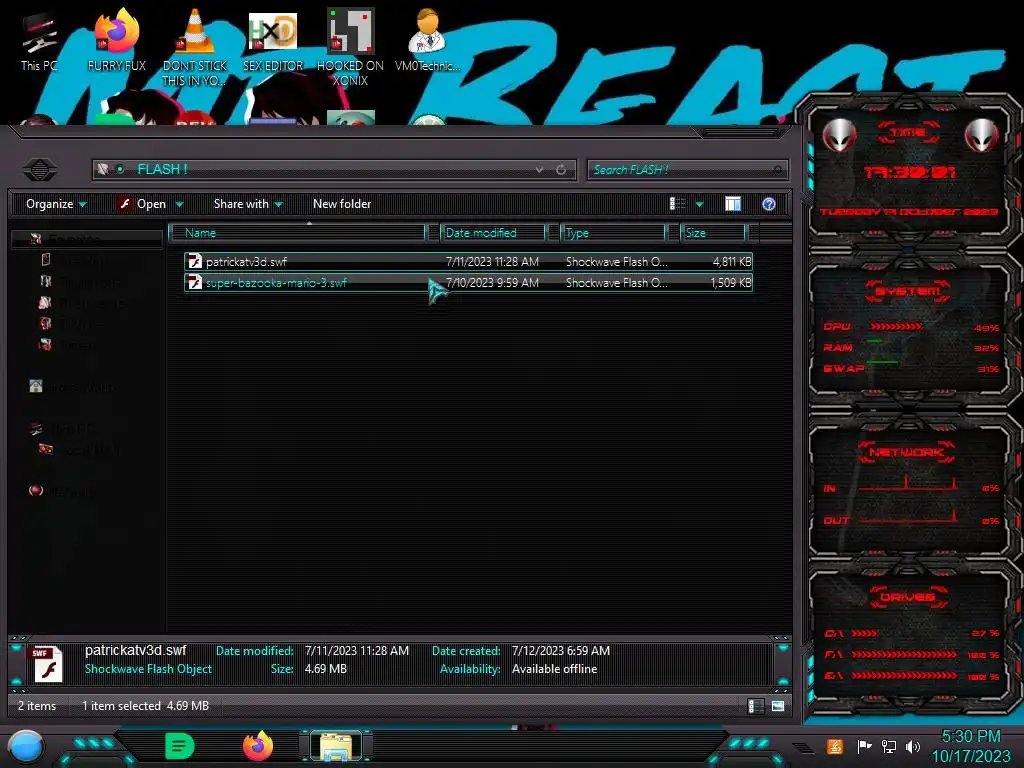Sort by the Name column header
1024x768 pixels.
tap(298, 232)
